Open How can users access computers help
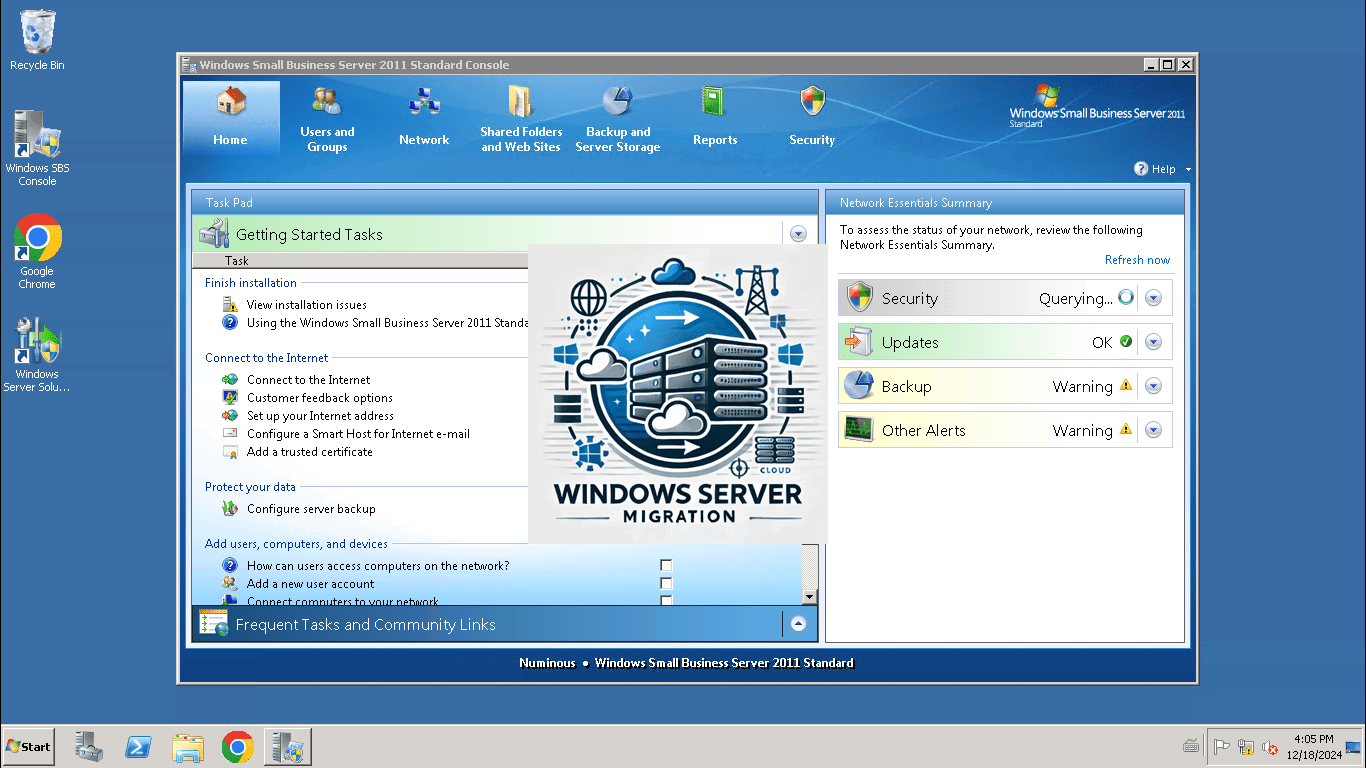 (378, 566)
